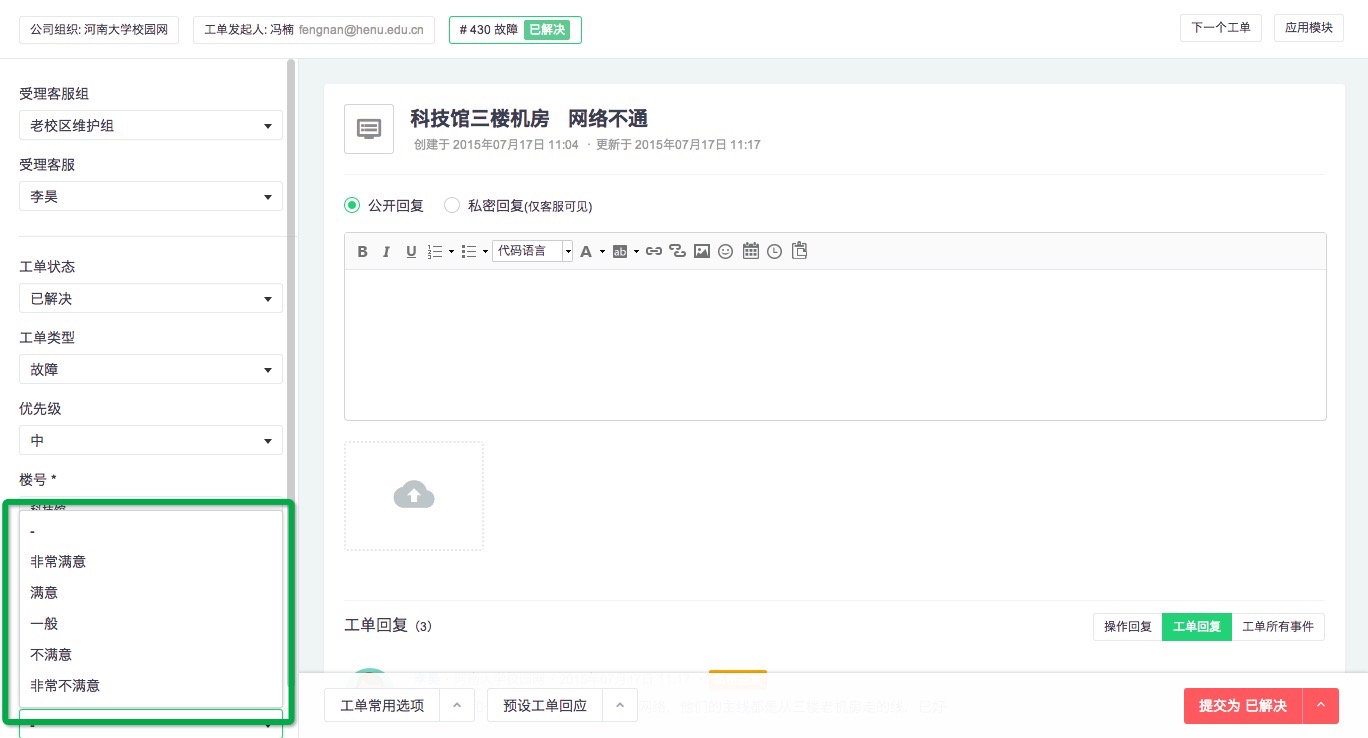Image resolution: width=1368 pixels, height=738 pixels.
Task: Expand arrow next to 工单常用选项
Action: tap(457, 705)
